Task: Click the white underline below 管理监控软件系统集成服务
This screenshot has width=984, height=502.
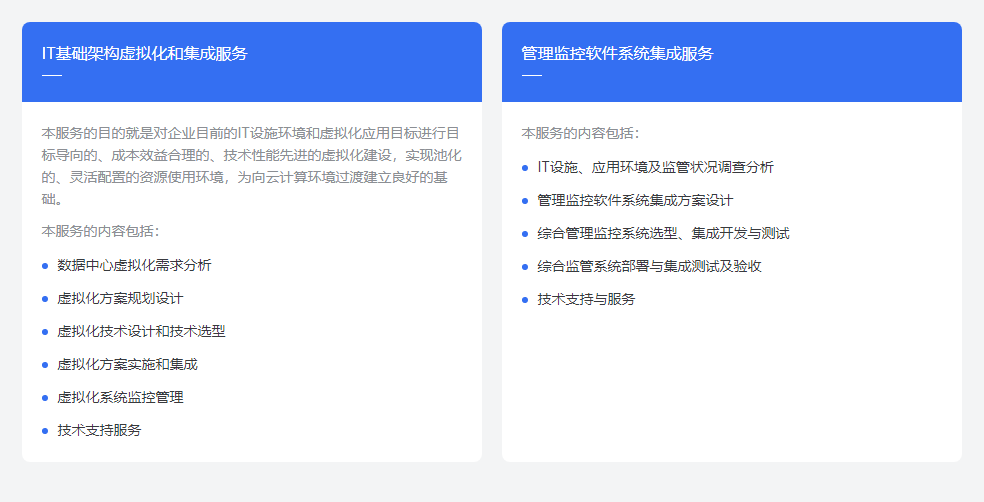Action: pyautogui.click(x=532, y=75)
